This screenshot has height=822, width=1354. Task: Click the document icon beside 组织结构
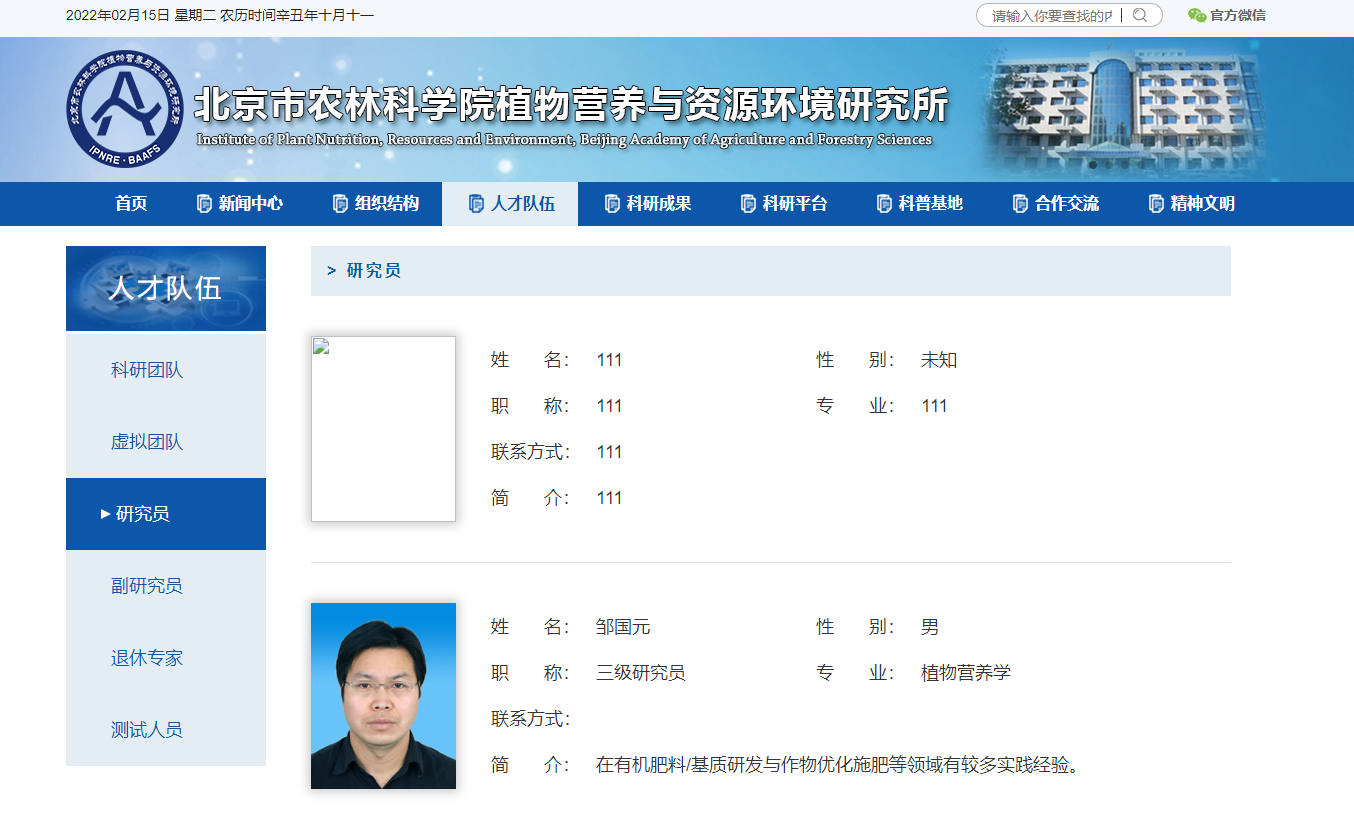[x=341, y=204]
